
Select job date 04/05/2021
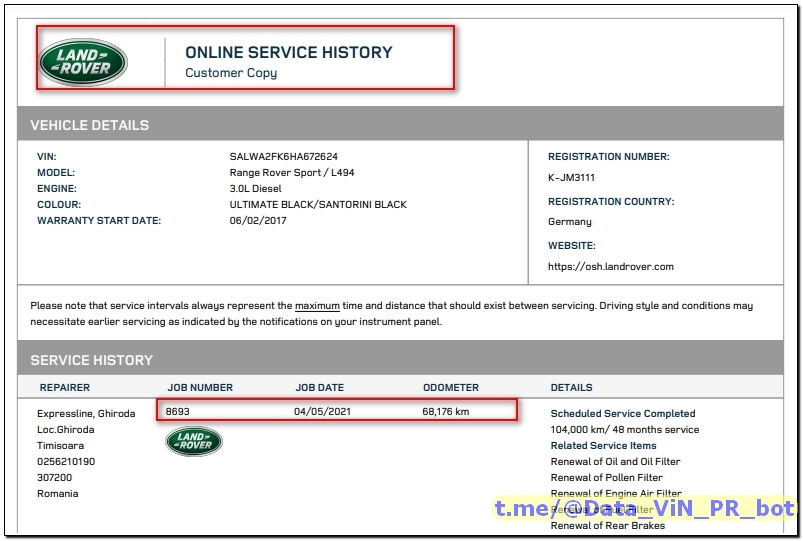[323, 411]
